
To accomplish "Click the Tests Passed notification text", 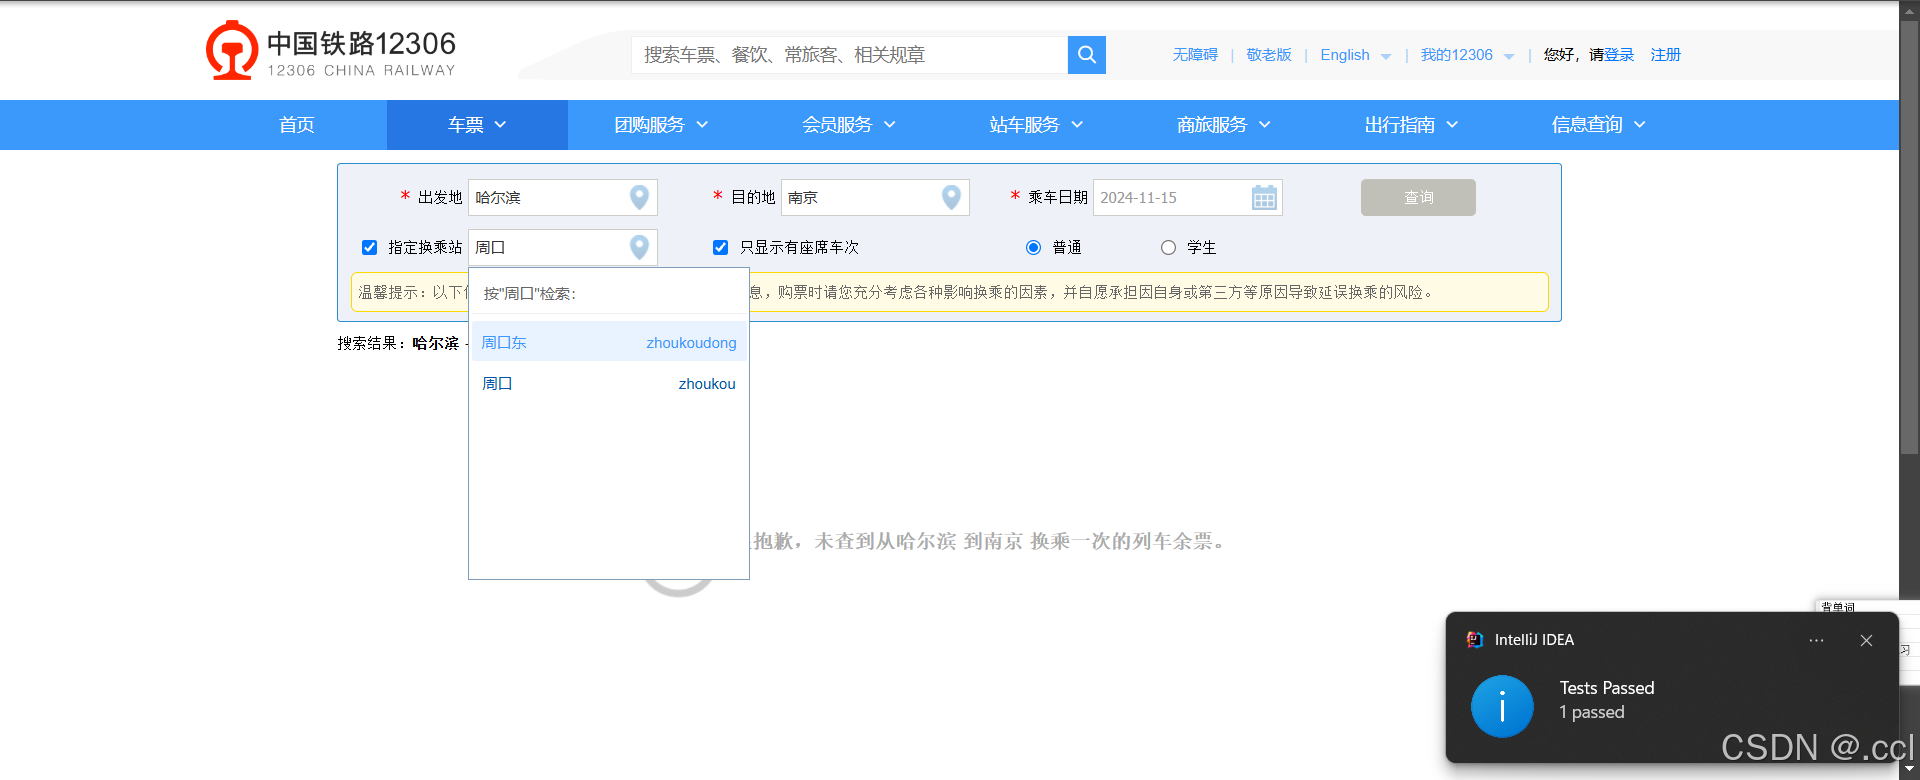I will coord(1606,688).
